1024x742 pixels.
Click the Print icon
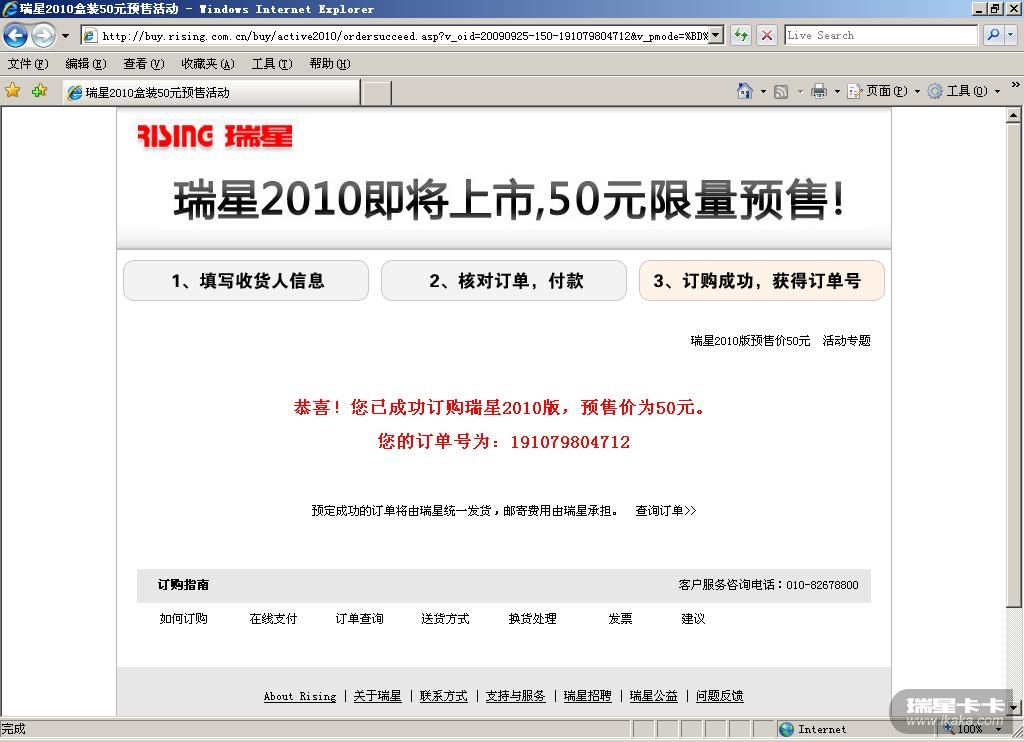point(818,91)
